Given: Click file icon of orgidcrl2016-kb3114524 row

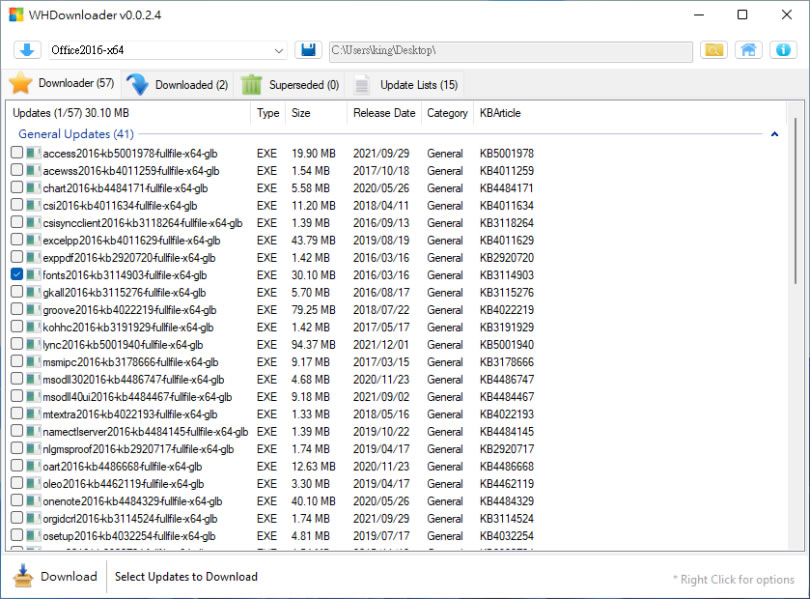Looking at the screenshot, I should click(x=34, y=518).
